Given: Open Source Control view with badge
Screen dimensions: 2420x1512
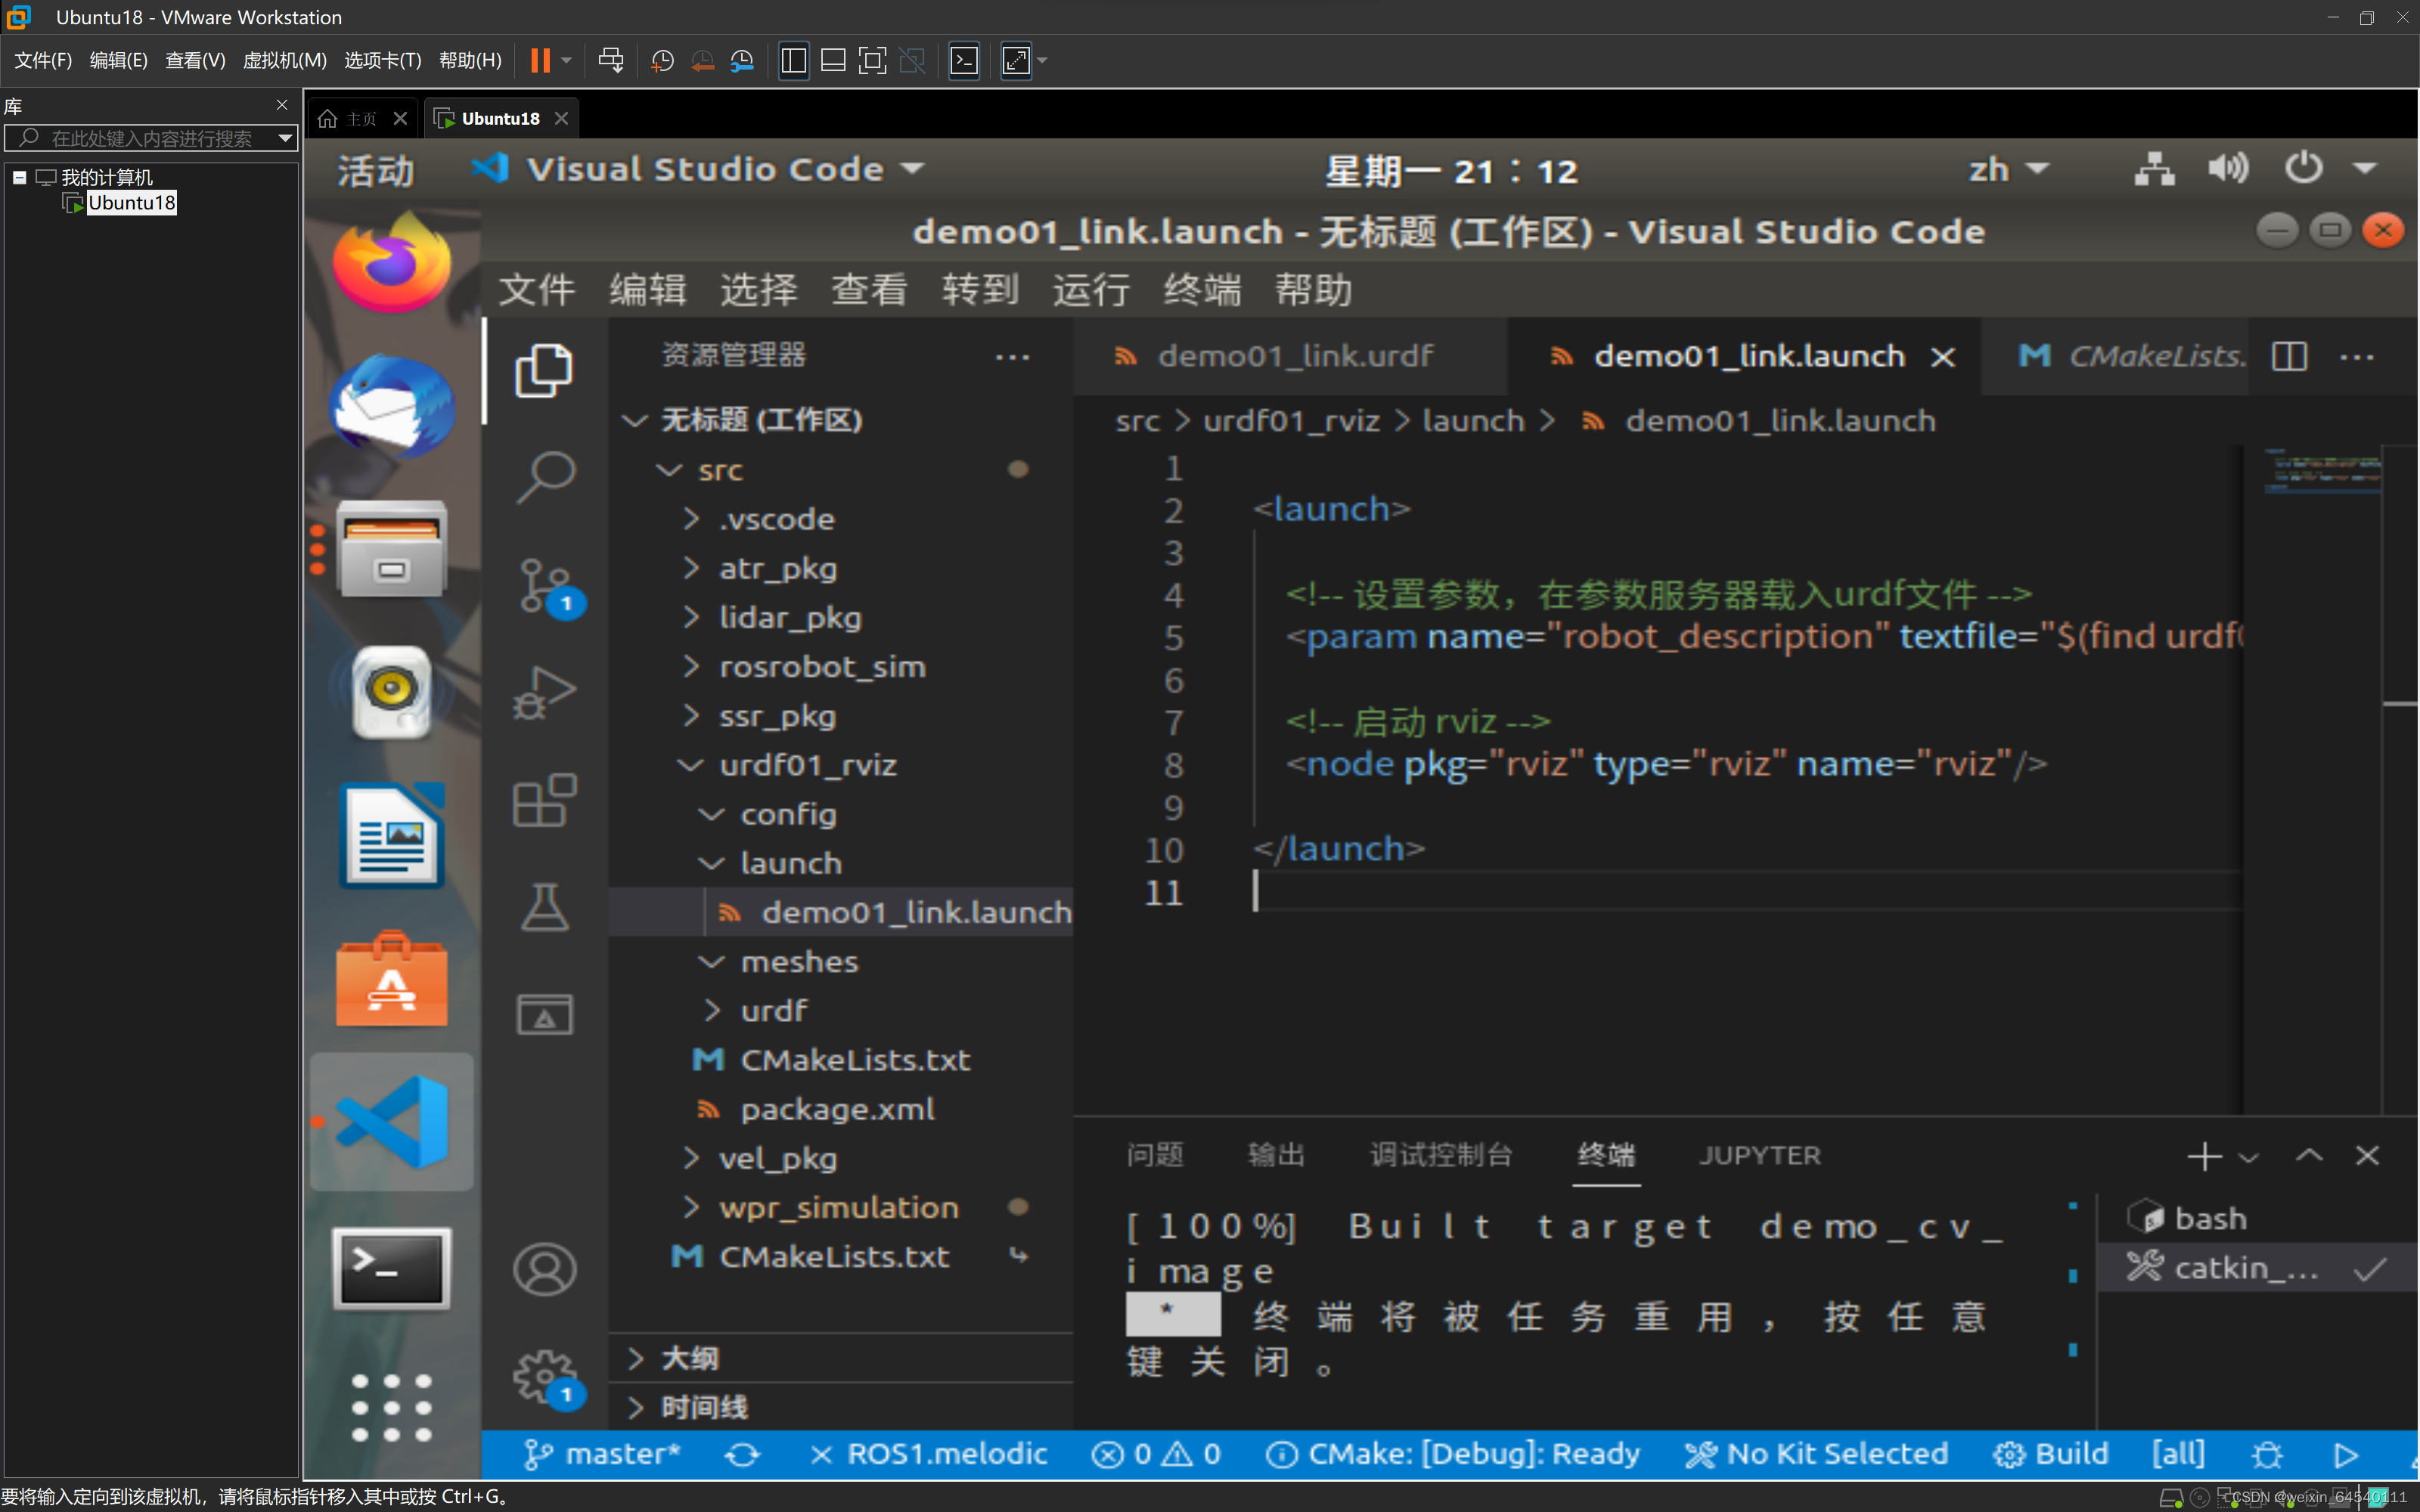Looking at the screenshot, I should [x=545, y=585].
